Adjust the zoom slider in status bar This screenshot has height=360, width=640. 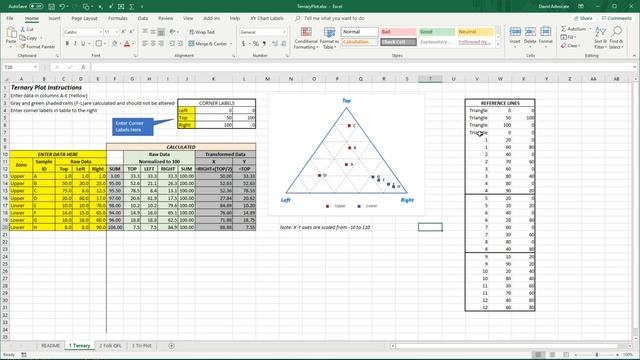[x=596, y=355]
